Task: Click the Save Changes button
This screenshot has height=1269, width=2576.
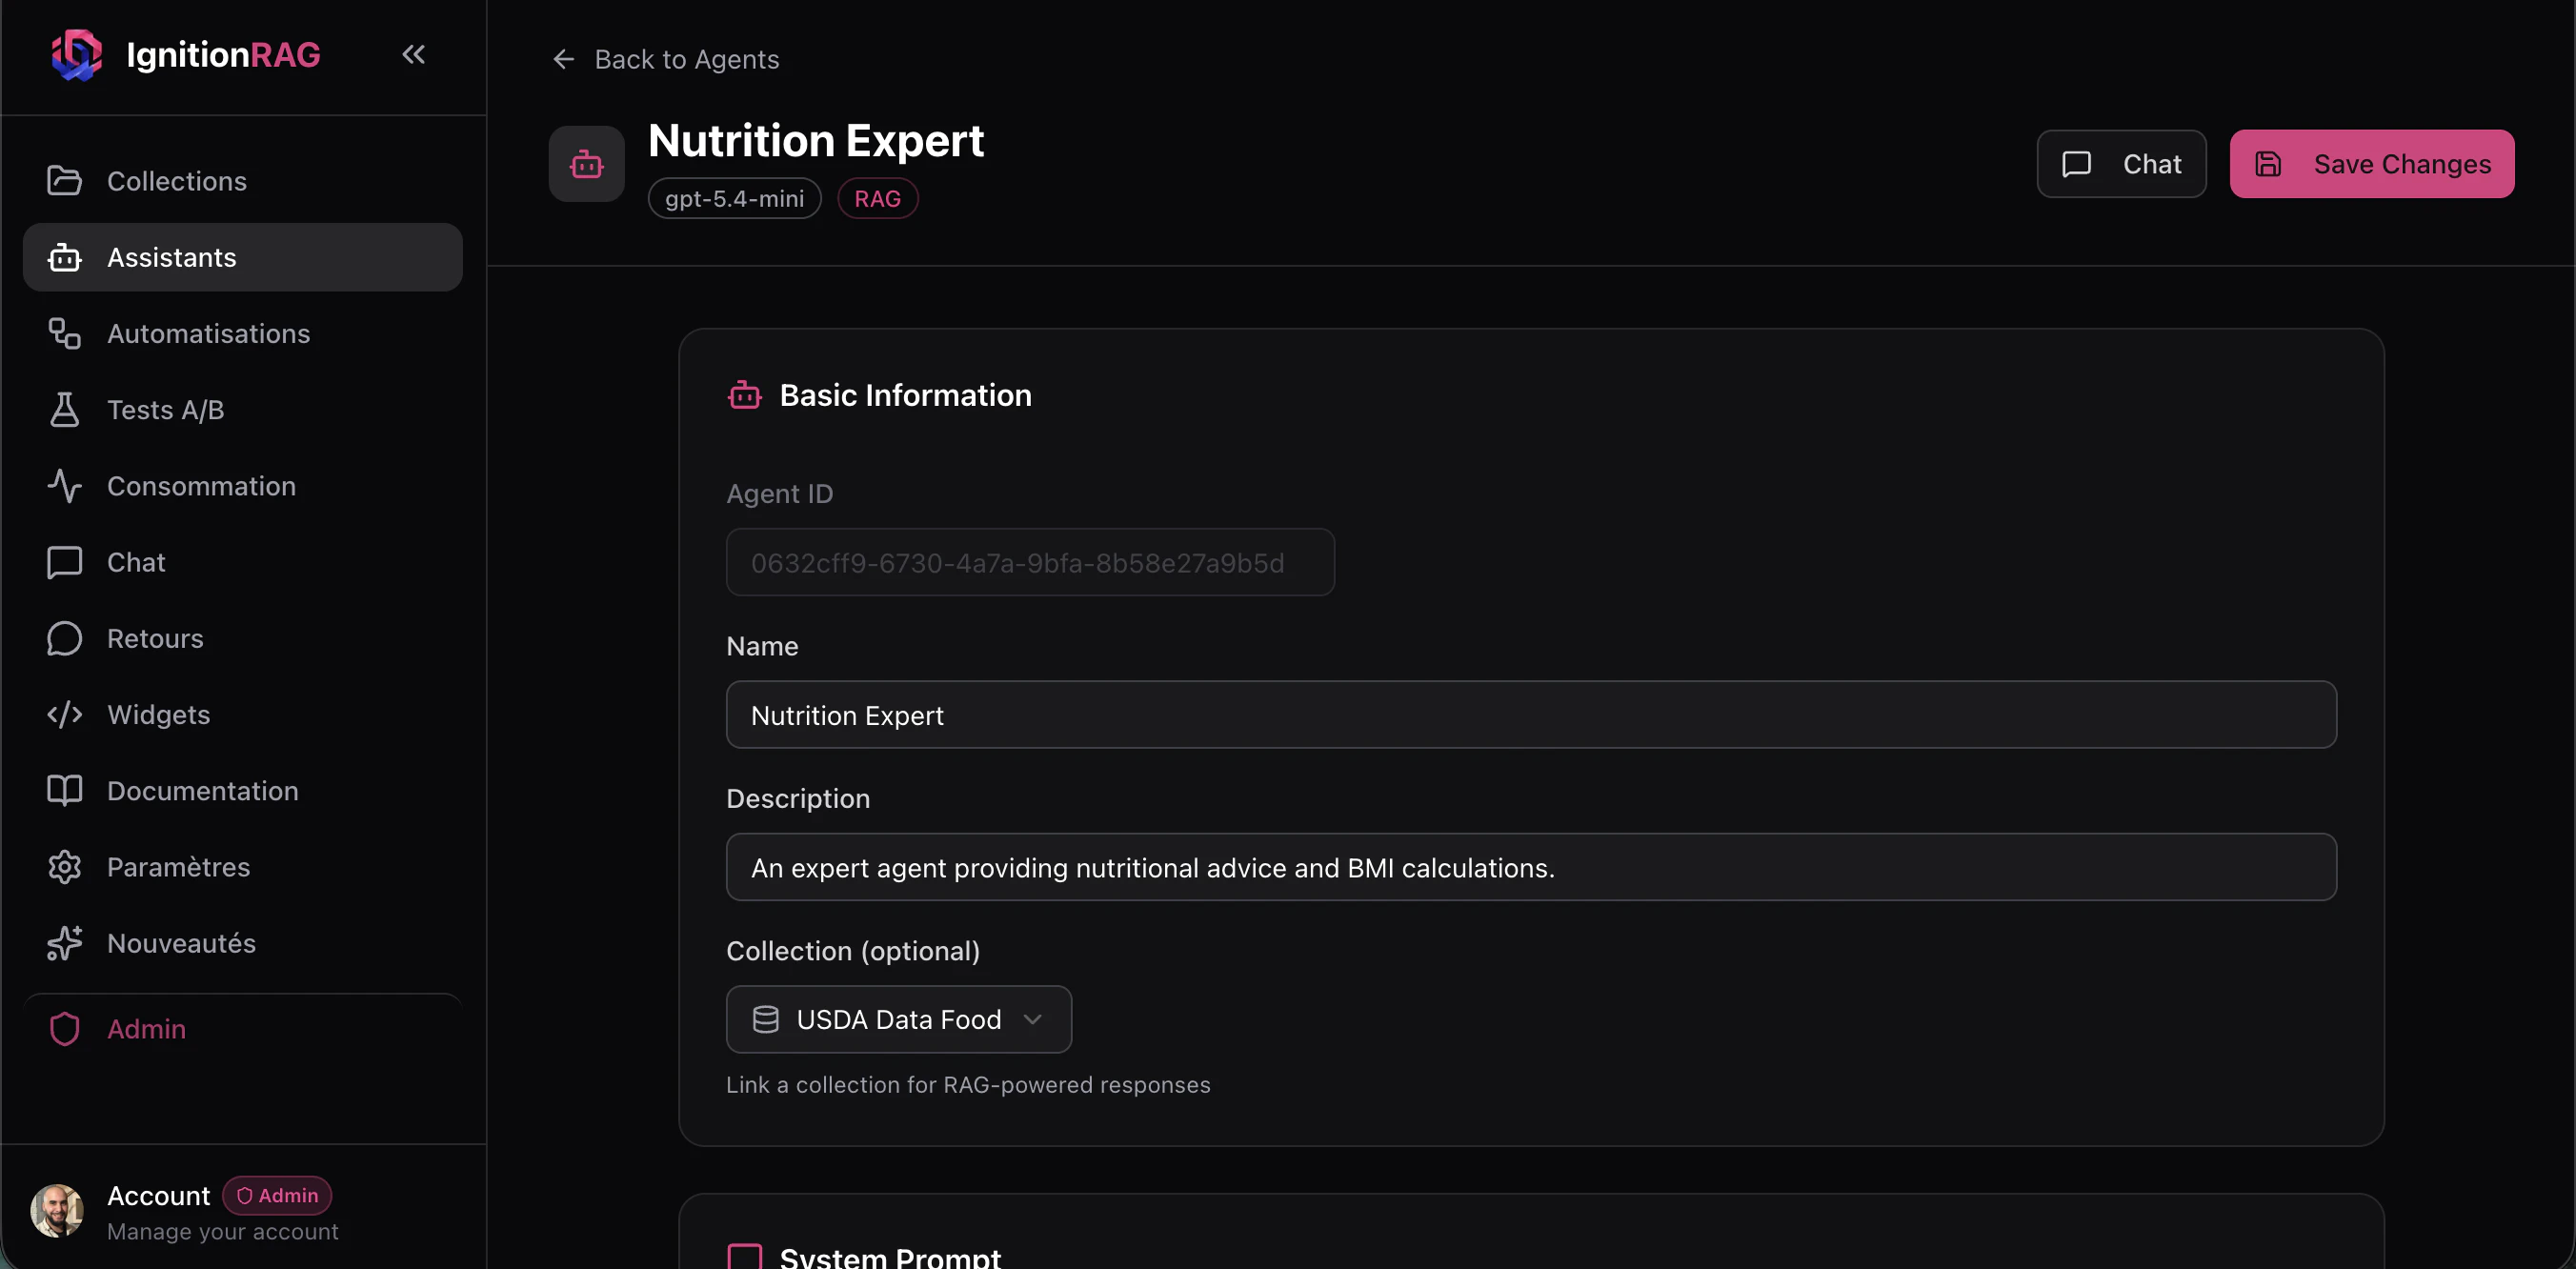Action: pos(2372,163)
